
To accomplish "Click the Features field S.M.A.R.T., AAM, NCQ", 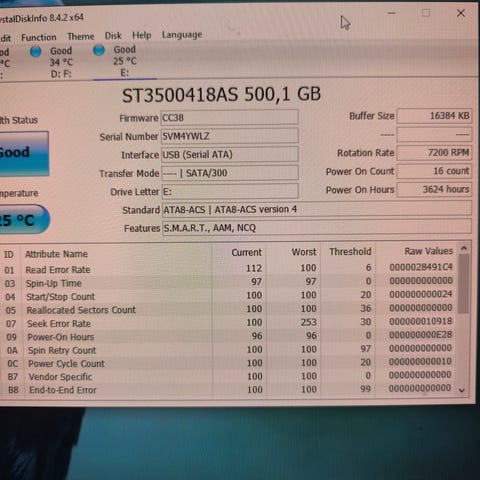I will pos(317,227).
